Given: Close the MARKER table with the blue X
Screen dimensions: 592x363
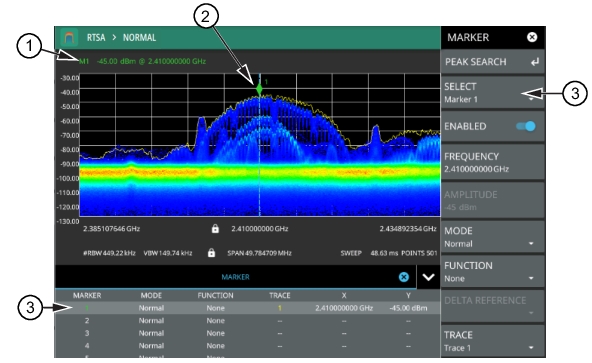Looking at the screenshot, I should (x=404, y=277).
